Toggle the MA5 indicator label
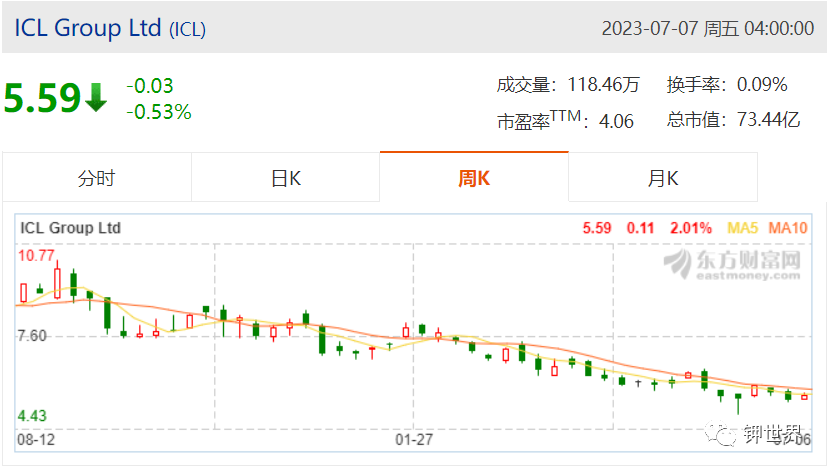Screen dimensions: 829x470 742,228
